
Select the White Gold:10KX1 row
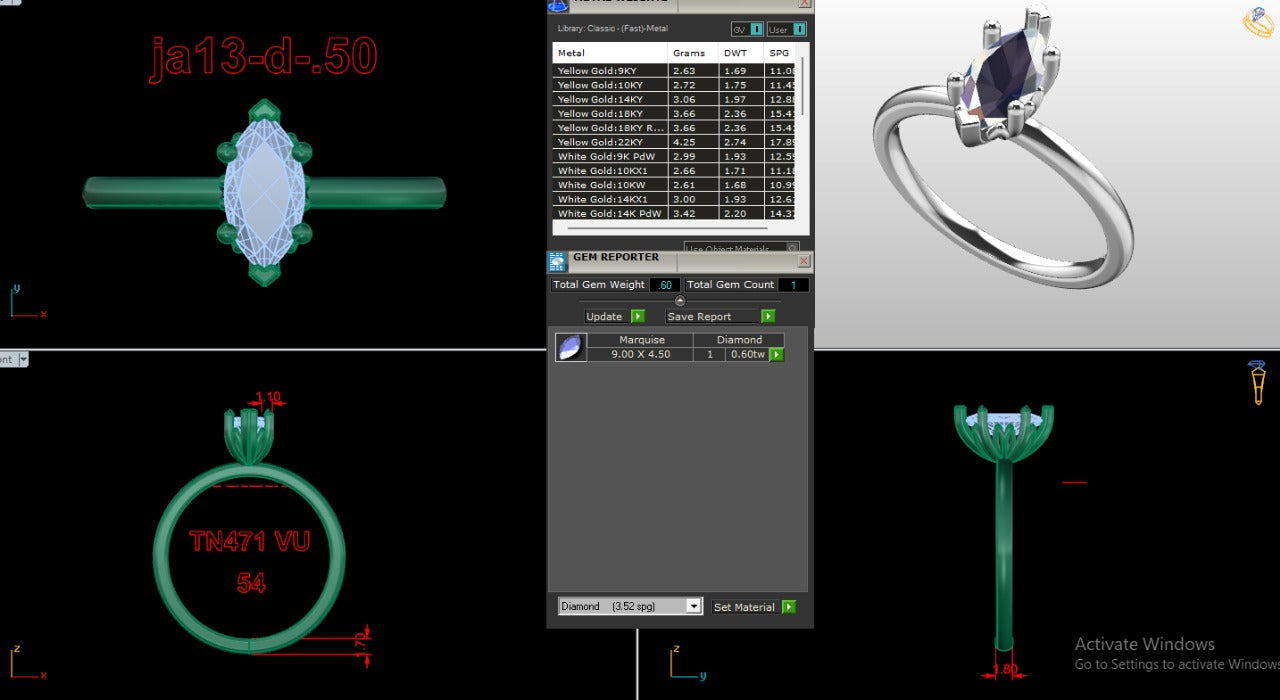tap(674, 171)
